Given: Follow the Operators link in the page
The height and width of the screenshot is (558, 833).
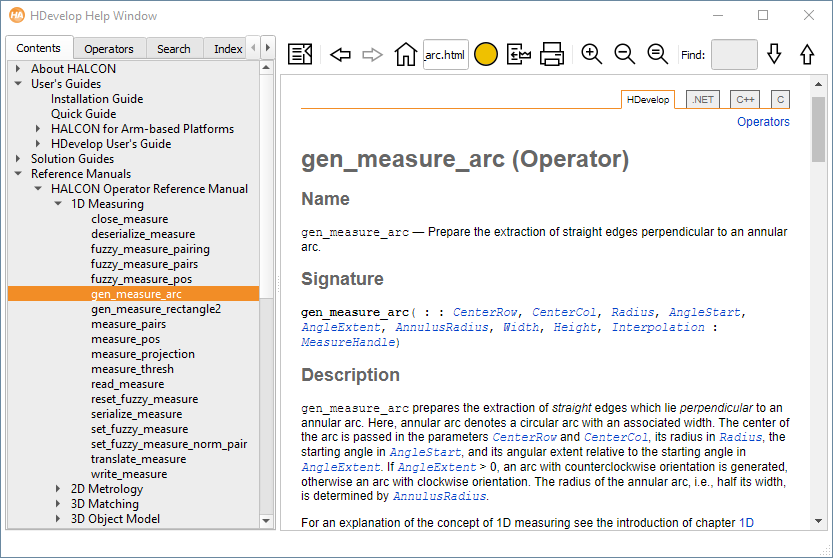Looking at the screenshot, I should point(763,122).
